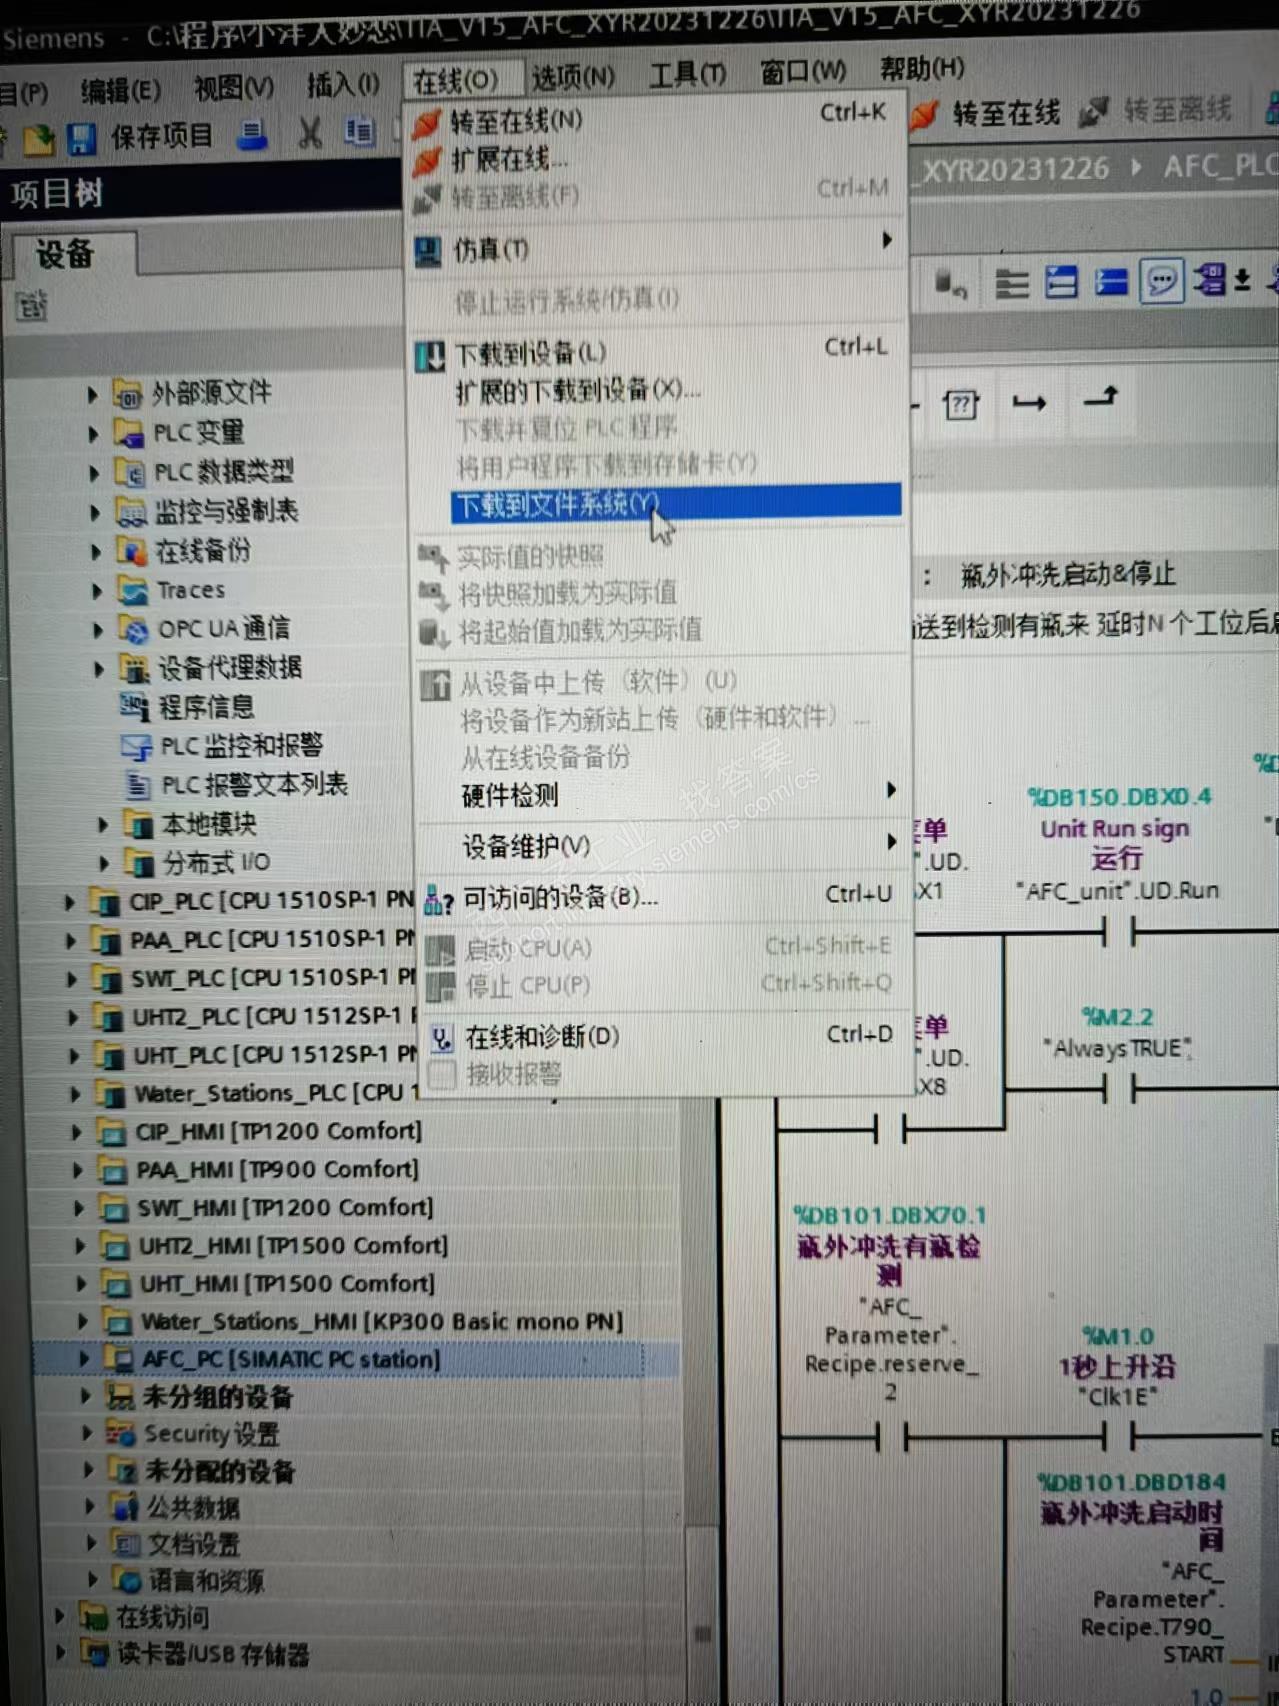Select 读卡器/USB 存储器 tree item
Screen dimensions: 1279x1706
tap(213, 1655)
